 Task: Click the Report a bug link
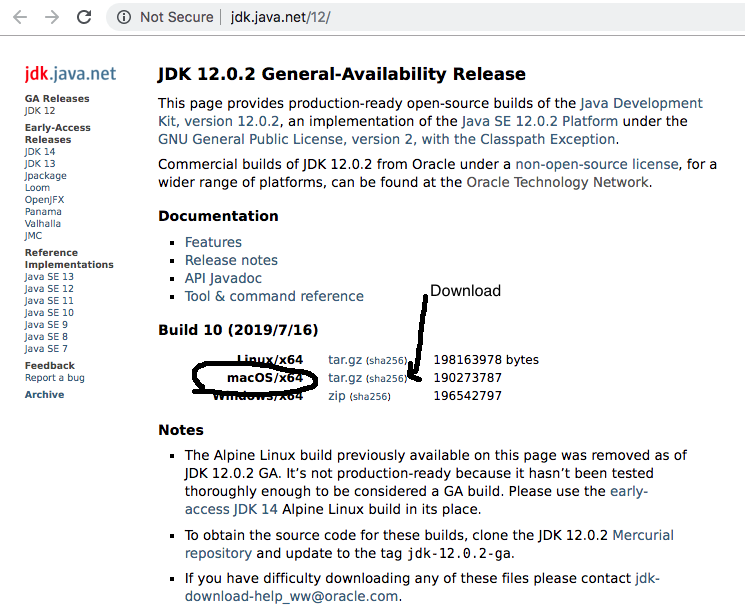[55, 378]
